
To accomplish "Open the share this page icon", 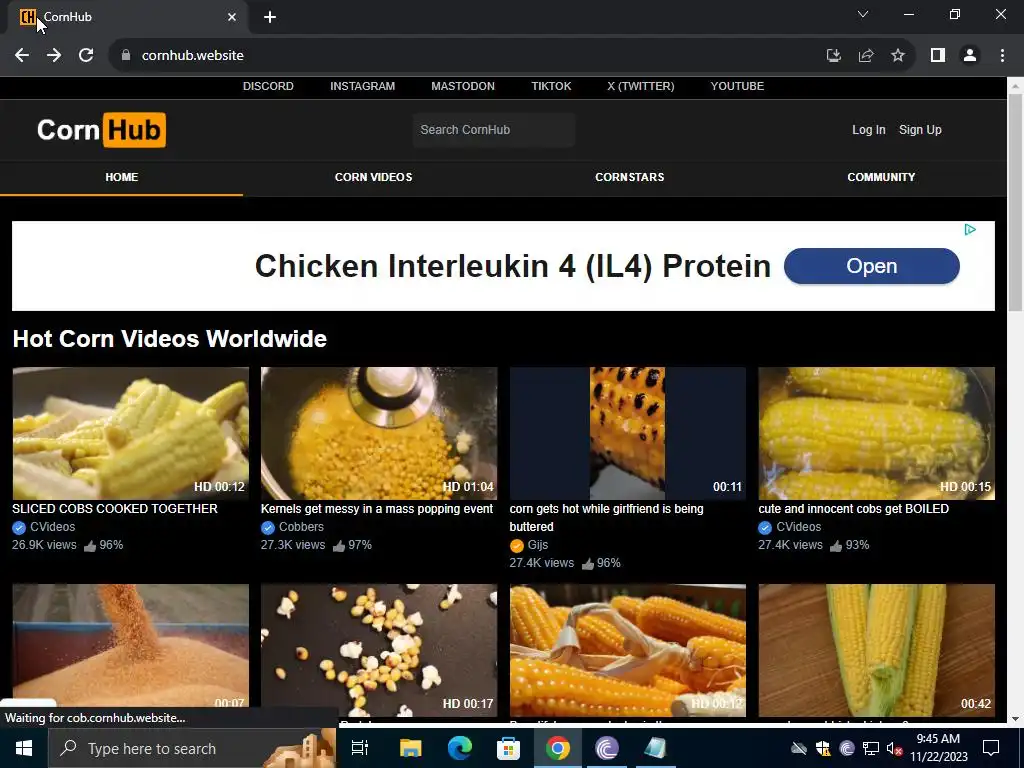I will [x=866, y=56].
